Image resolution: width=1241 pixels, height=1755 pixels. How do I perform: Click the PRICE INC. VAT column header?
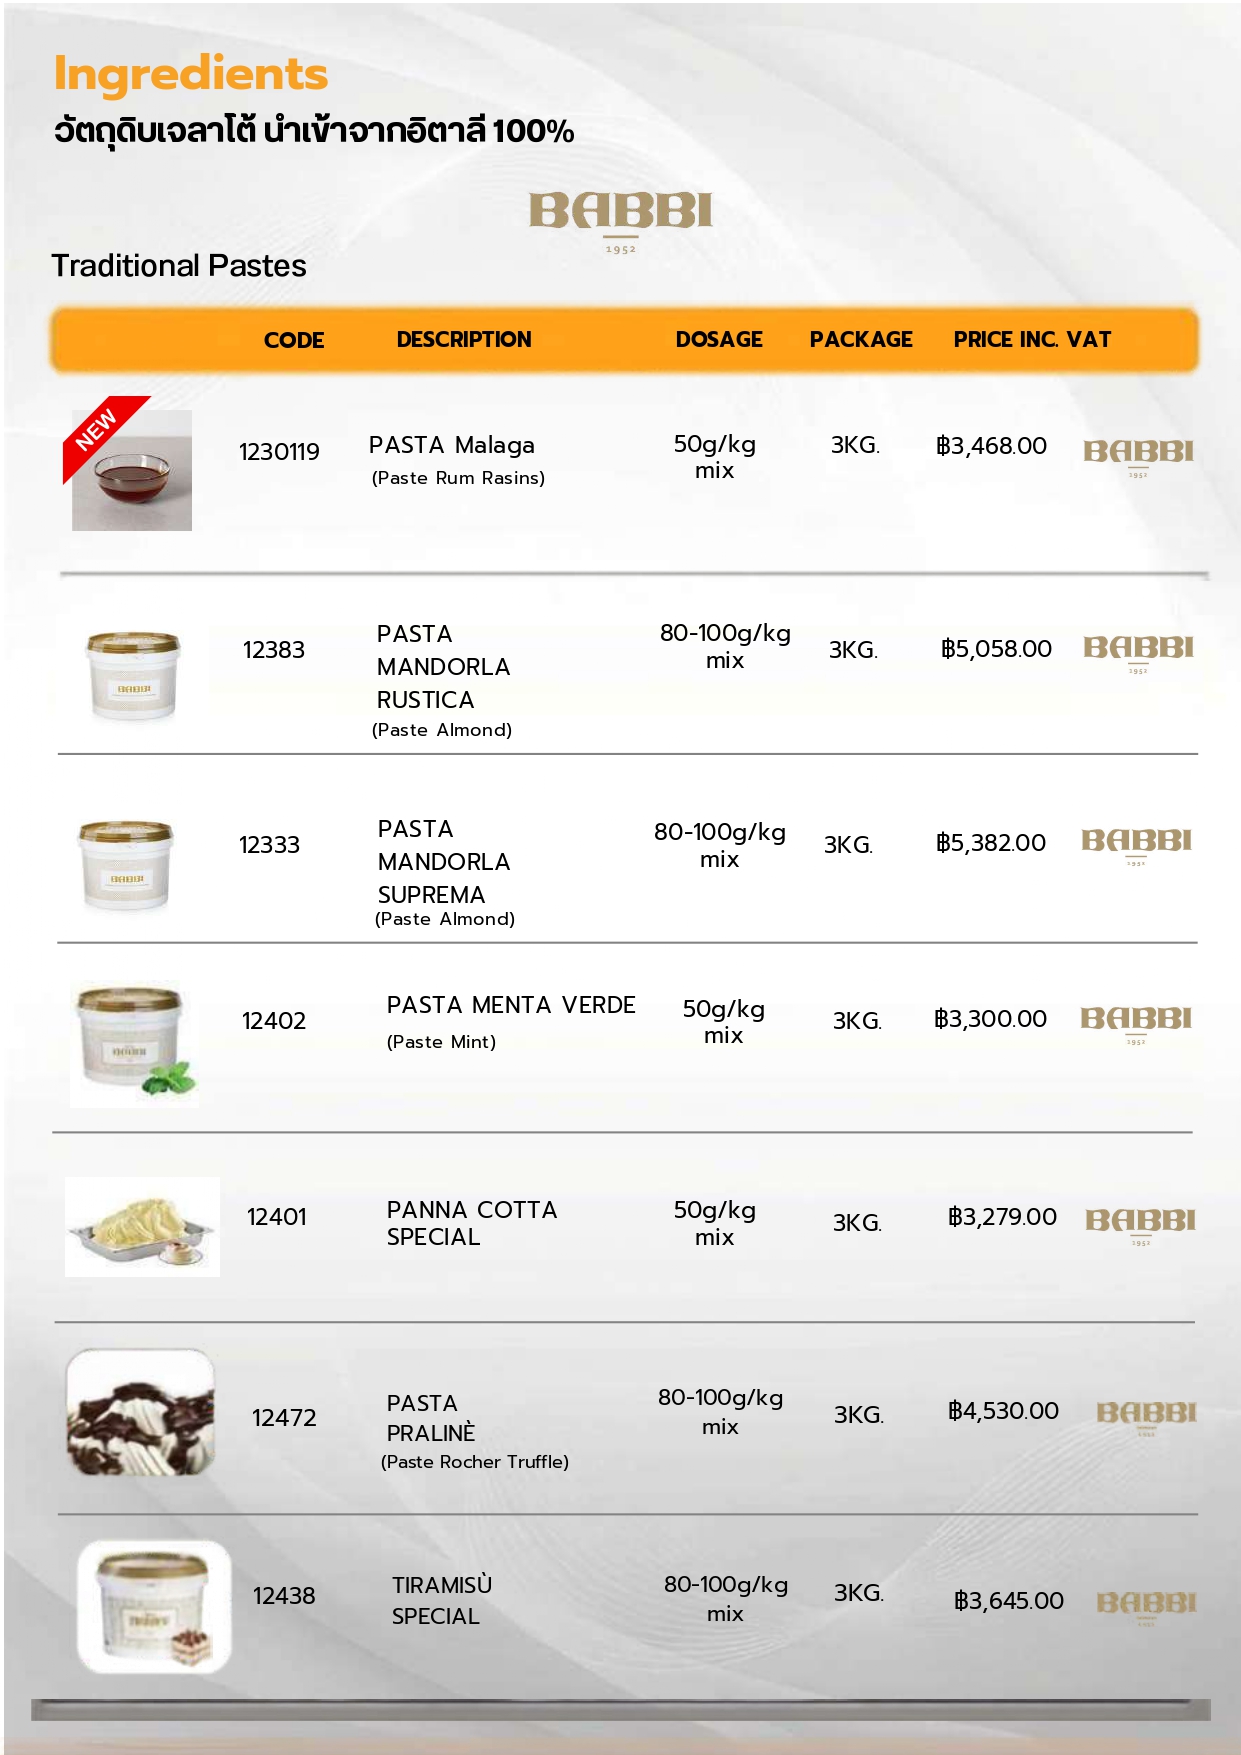pyautogui.click(x=1032, y=339)
